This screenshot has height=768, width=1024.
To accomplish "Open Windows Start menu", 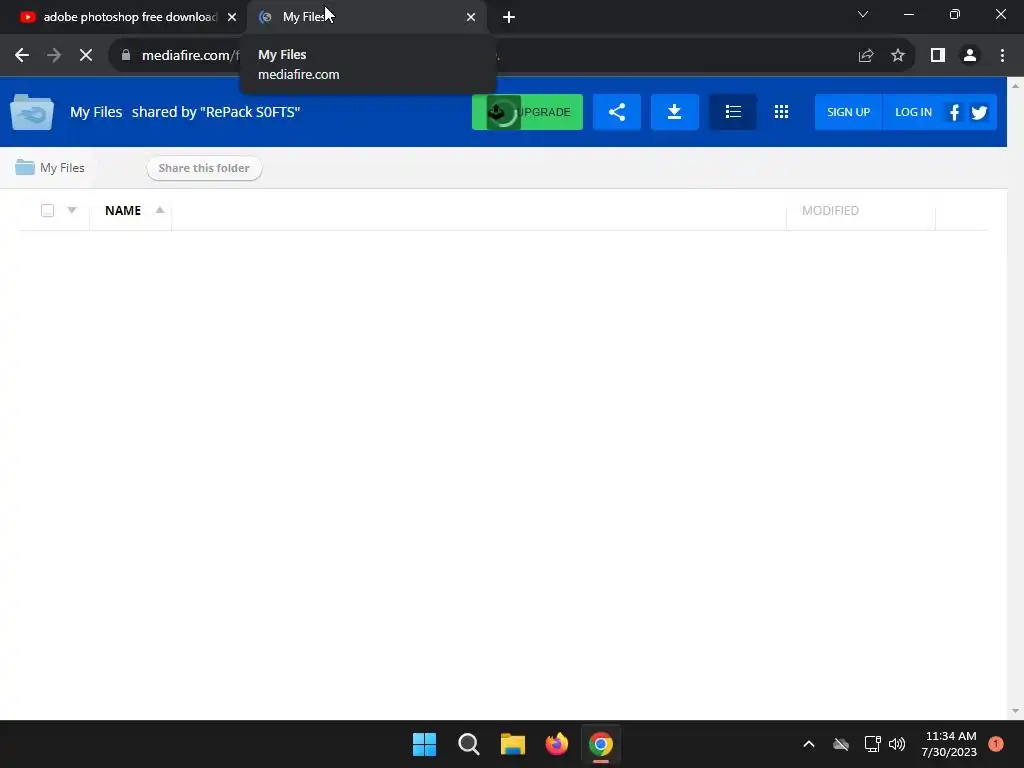I will click(x=424, y=744).
